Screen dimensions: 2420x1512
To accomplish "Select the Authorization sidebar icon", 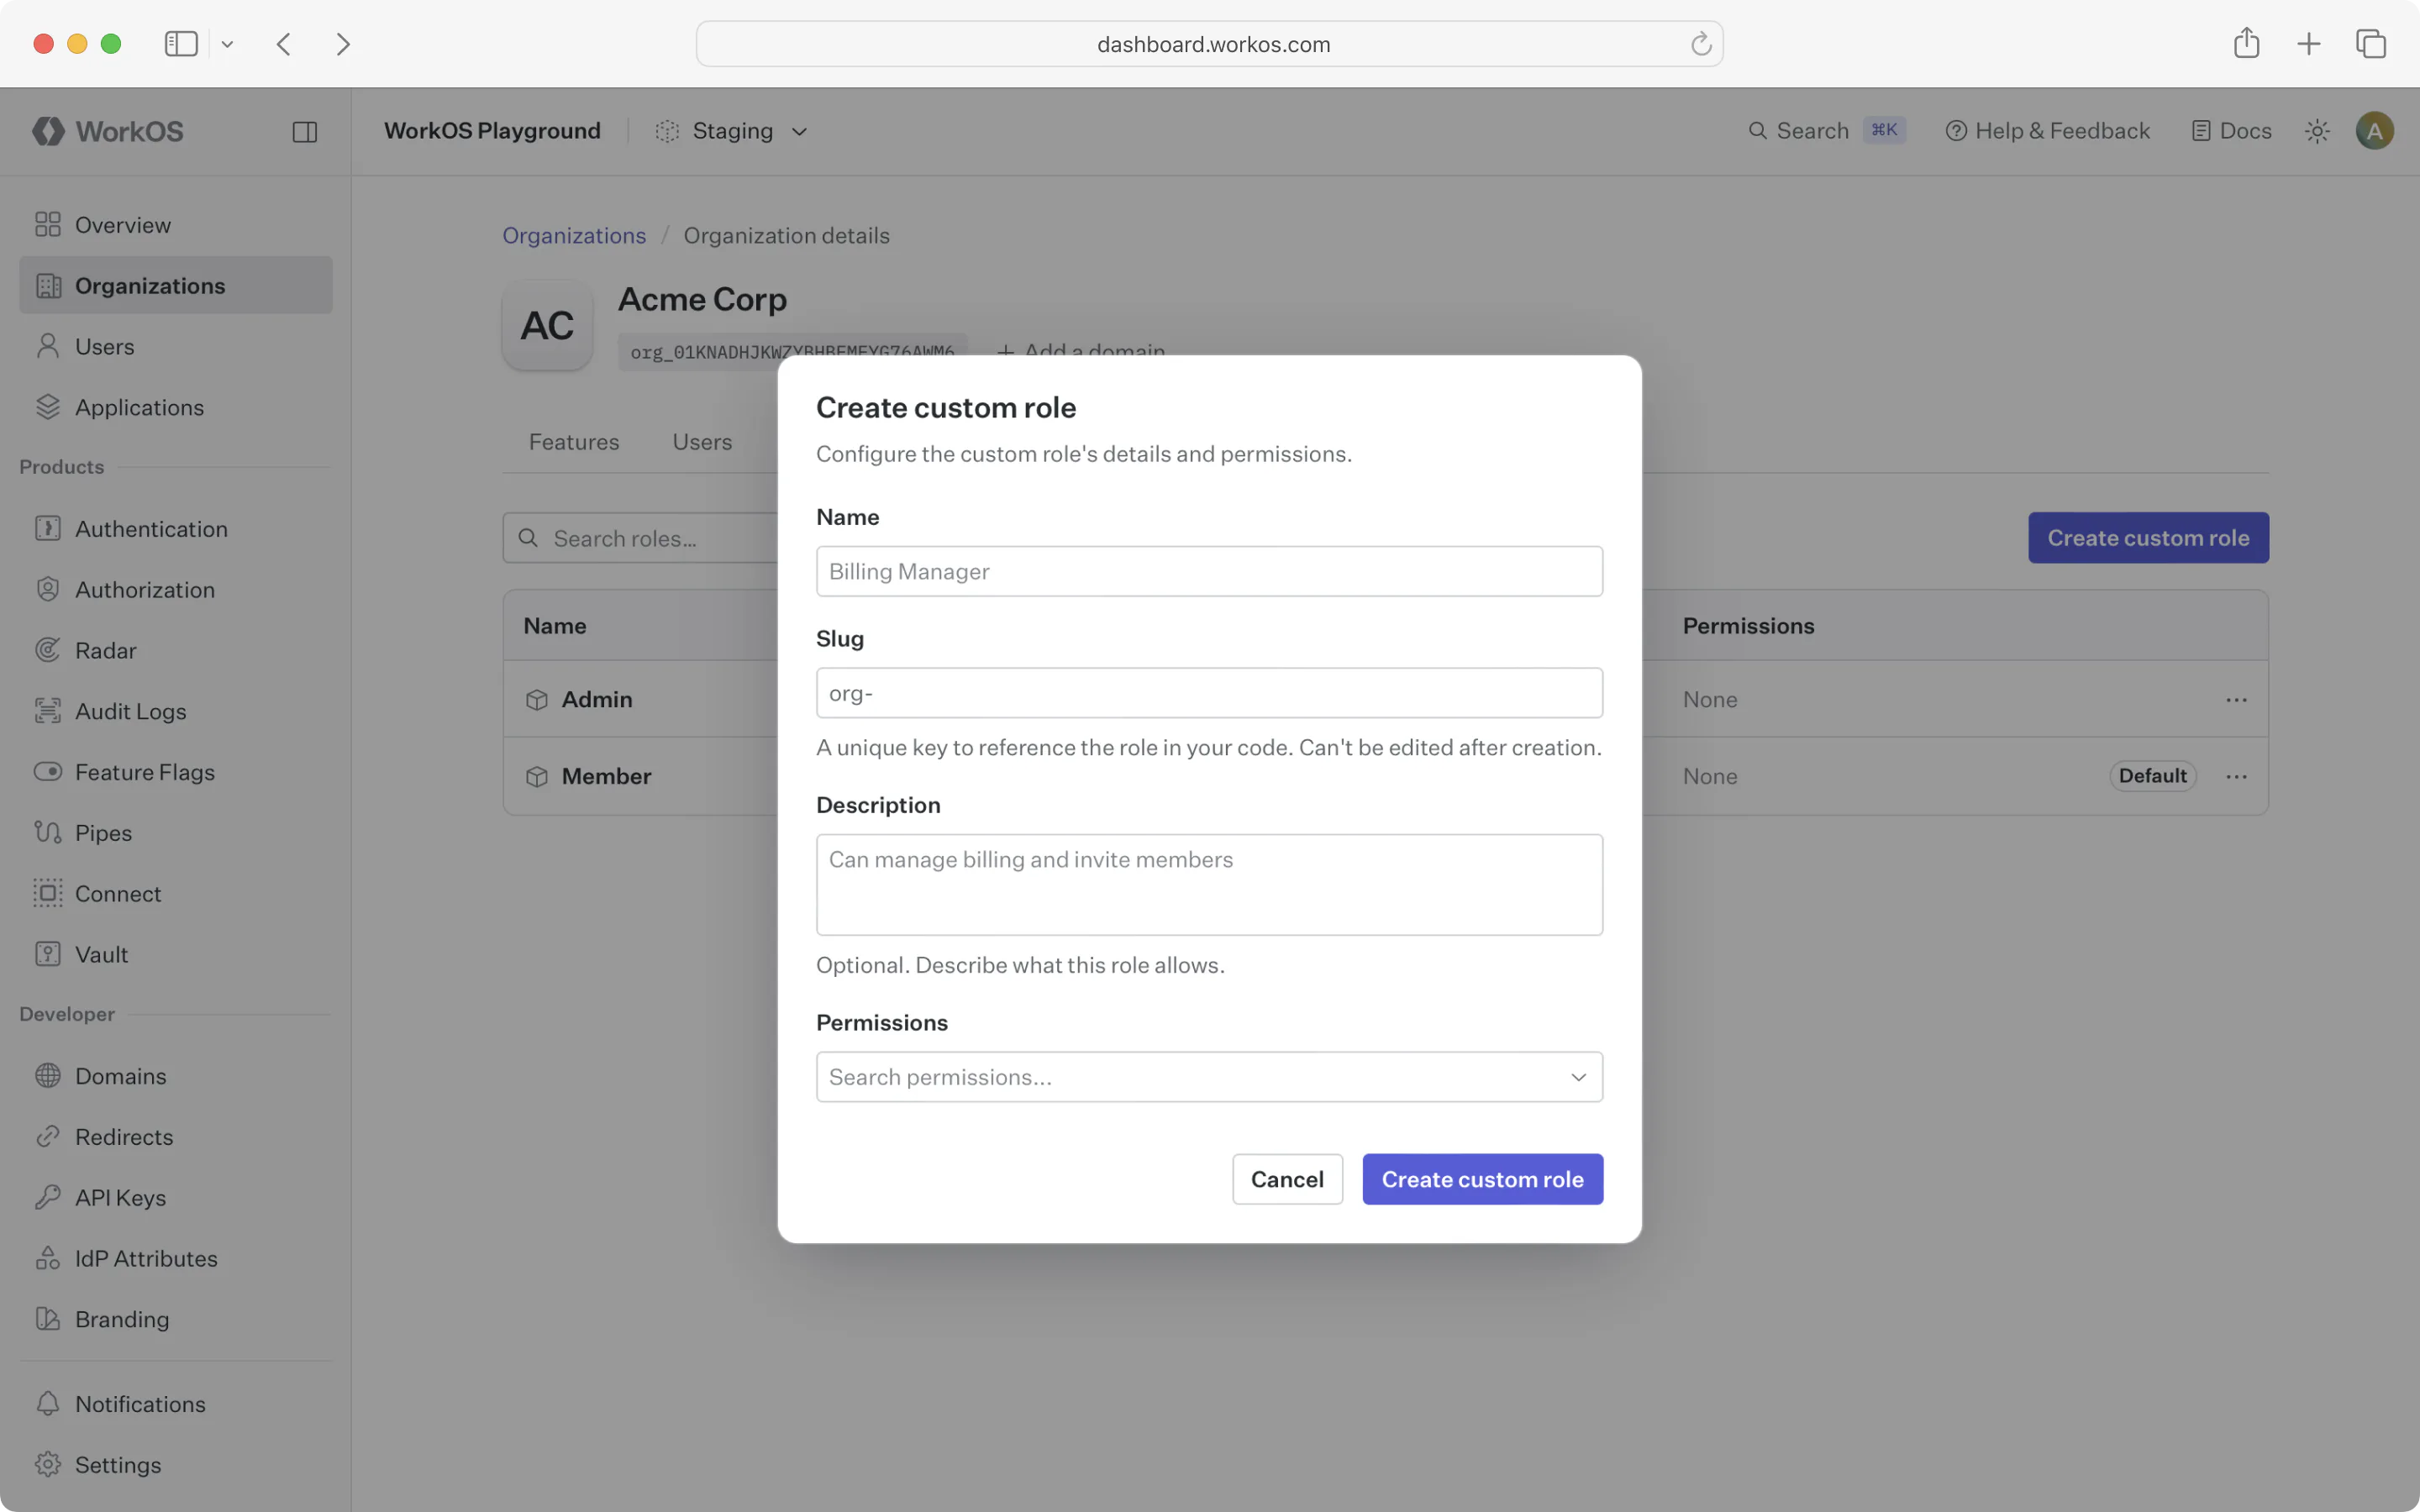I will point(48,589).
